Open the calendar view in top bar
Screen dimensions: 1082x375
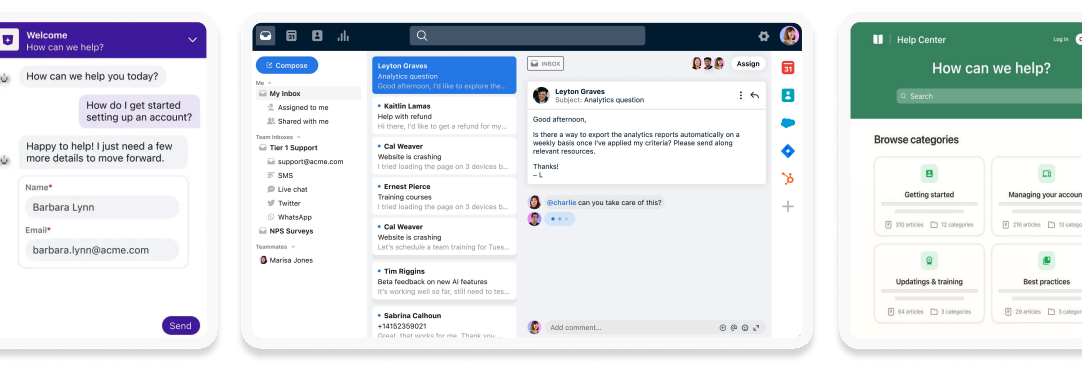291,36
